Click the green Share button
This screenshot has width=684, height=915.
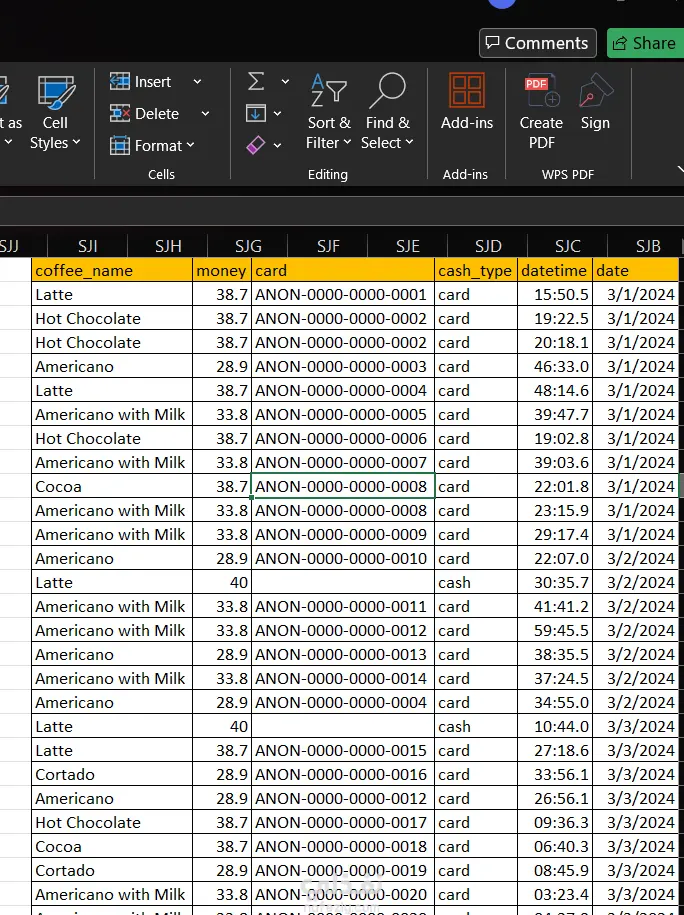(x=645, y=43)
